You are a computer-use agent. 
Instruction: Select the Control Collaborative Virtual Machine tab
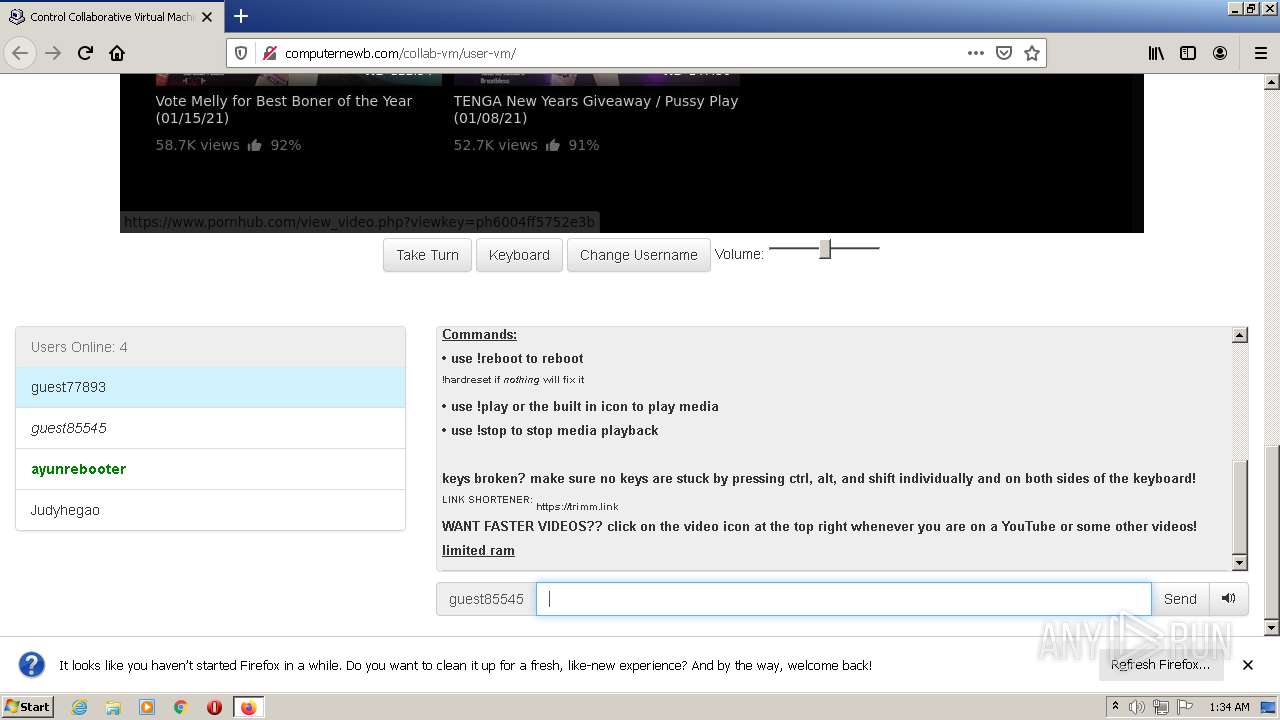click(111, 16)
